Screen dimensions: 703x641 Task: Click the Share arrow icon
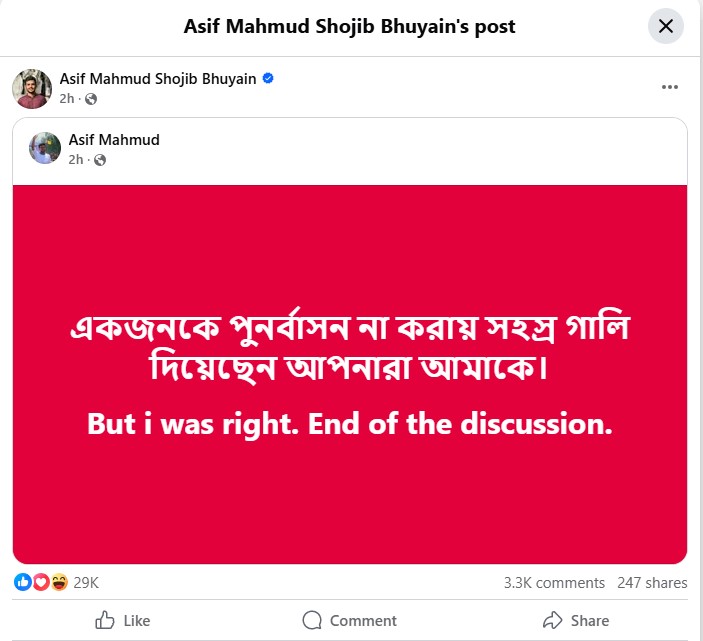(552, 621)
